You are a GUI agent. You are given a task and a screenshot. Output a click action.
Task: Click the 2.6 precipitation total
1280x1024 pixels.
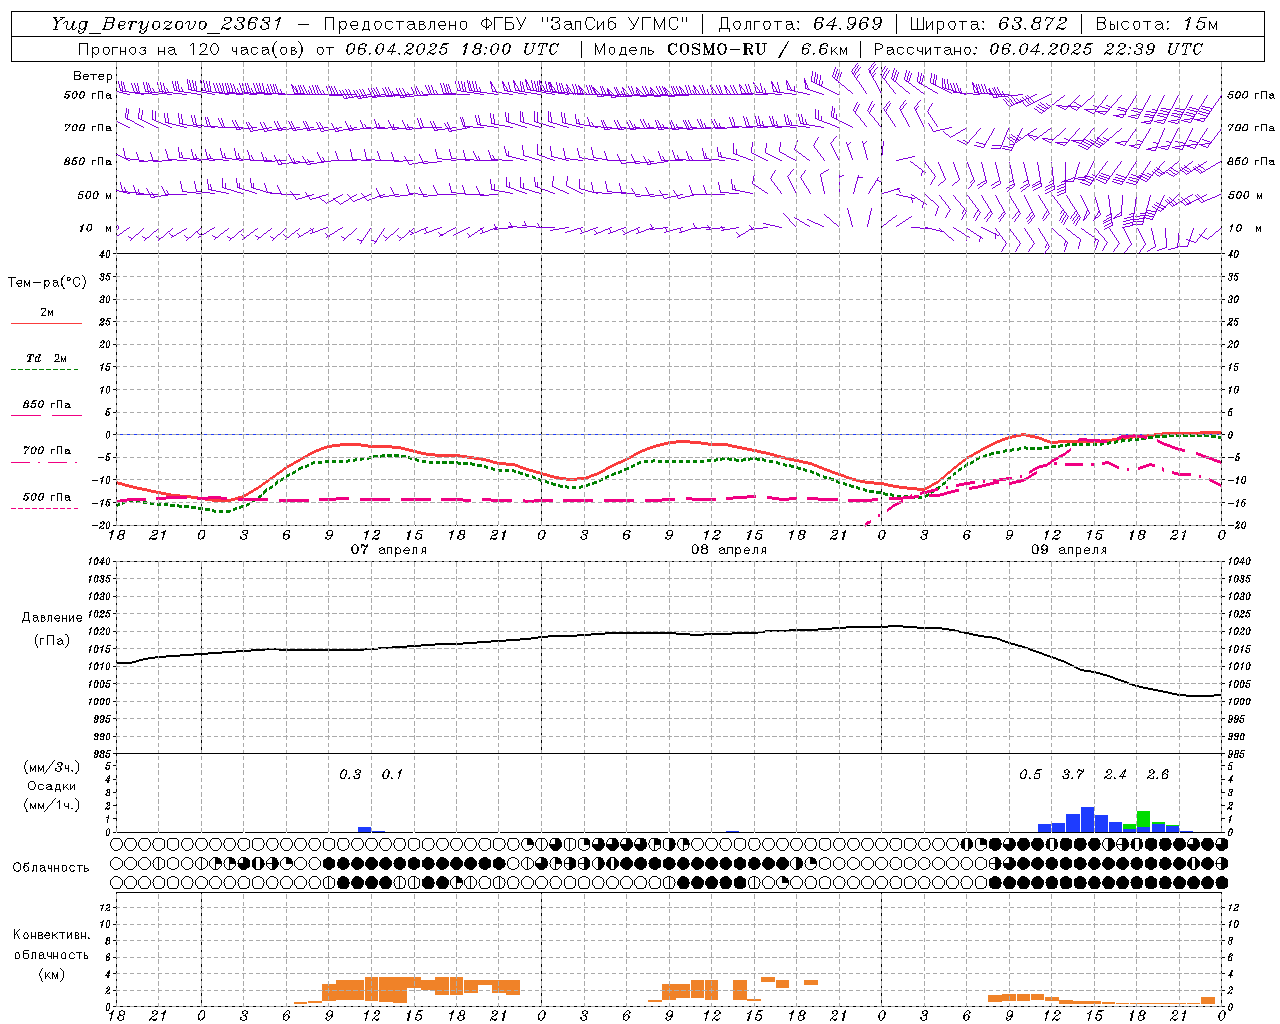(1158, 775)
